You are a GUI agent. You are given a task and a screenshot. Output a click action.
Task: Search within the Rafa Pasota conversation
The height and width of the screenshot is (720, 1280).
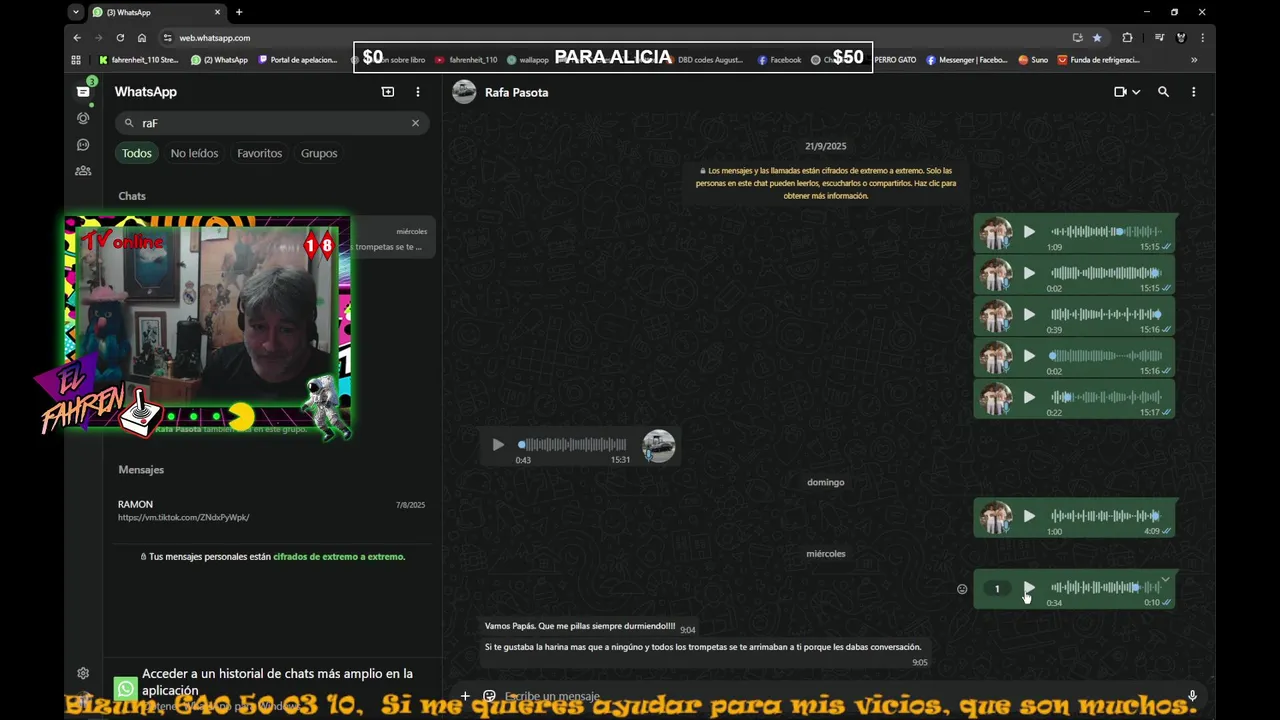coord(1163,92)
